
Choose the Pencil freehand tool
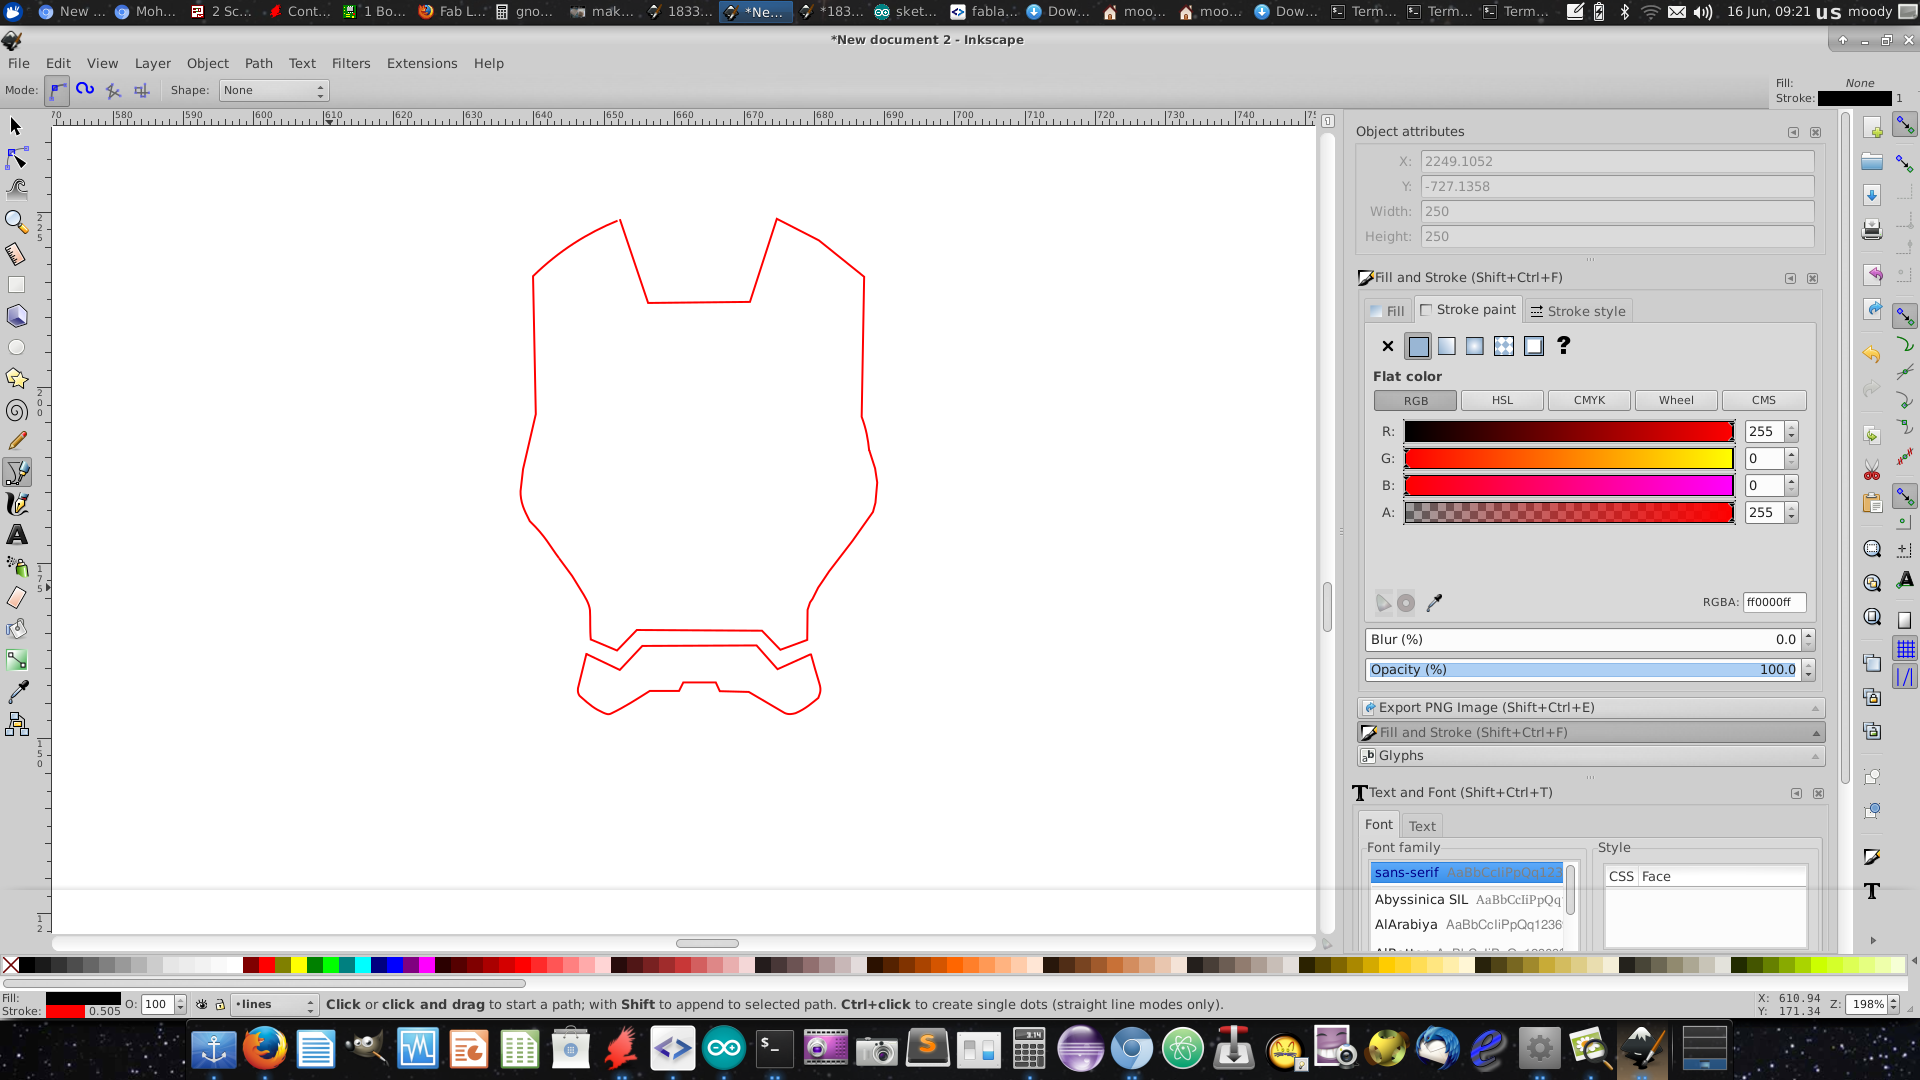16,441
